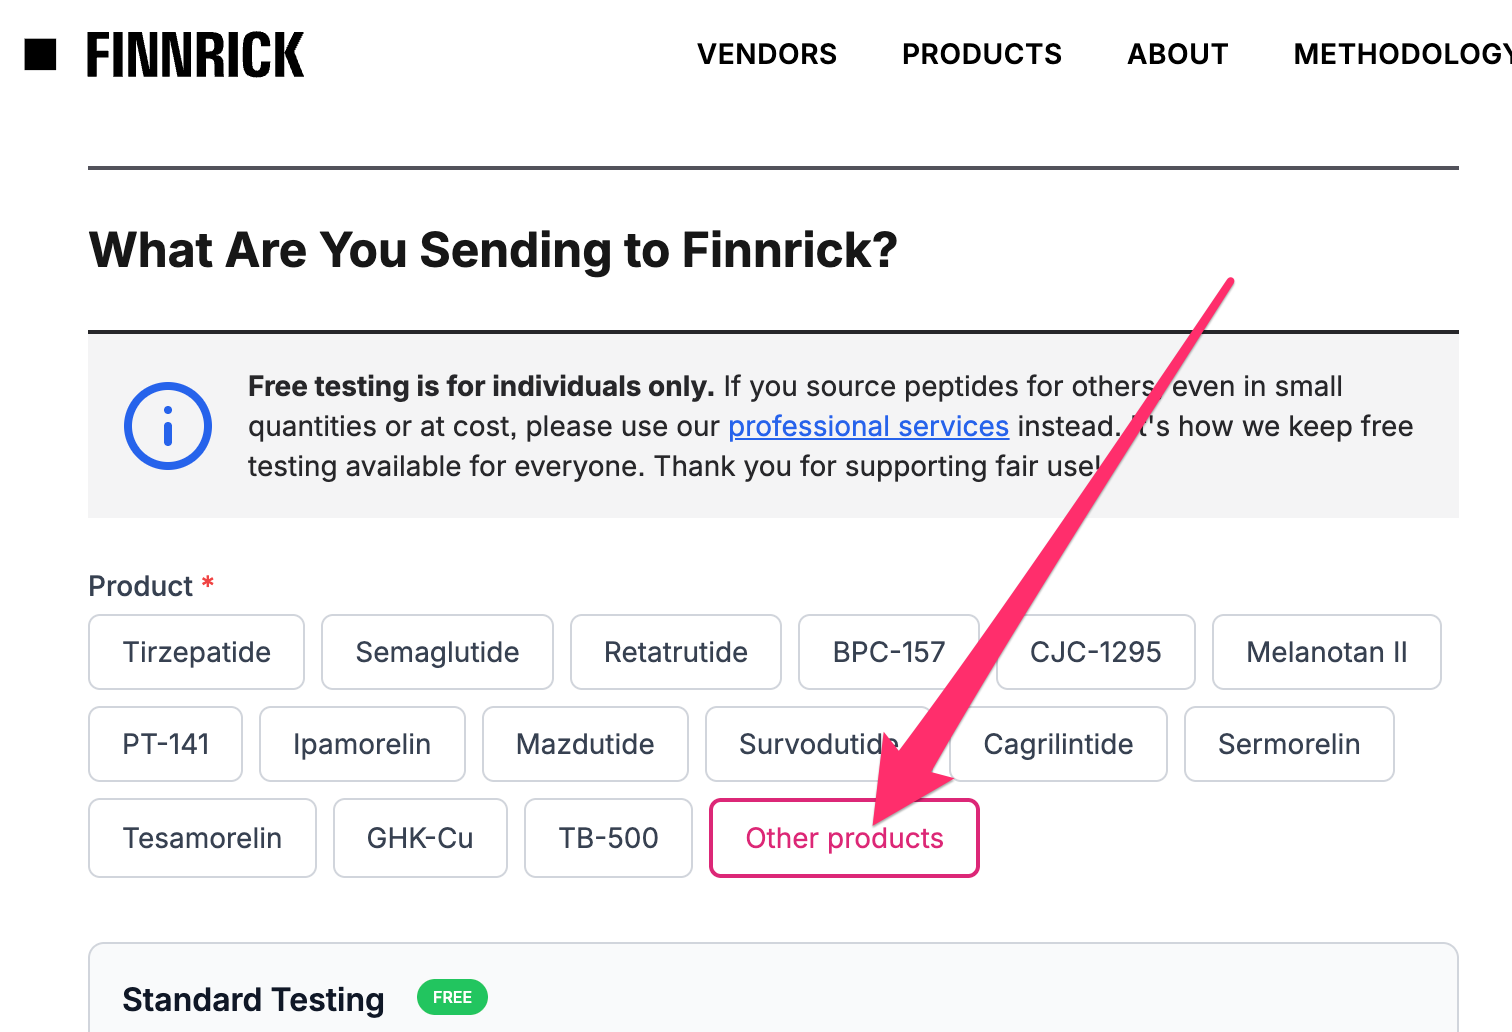The height and width of the screenshot is (1032, 1512).
Task: Open the About menu item
Action: (1178, 54)
